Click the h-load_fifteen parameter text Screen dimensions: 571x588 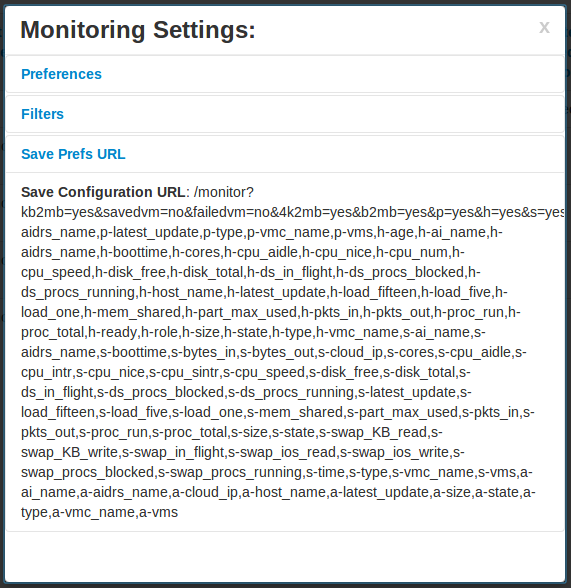point(373,292)
